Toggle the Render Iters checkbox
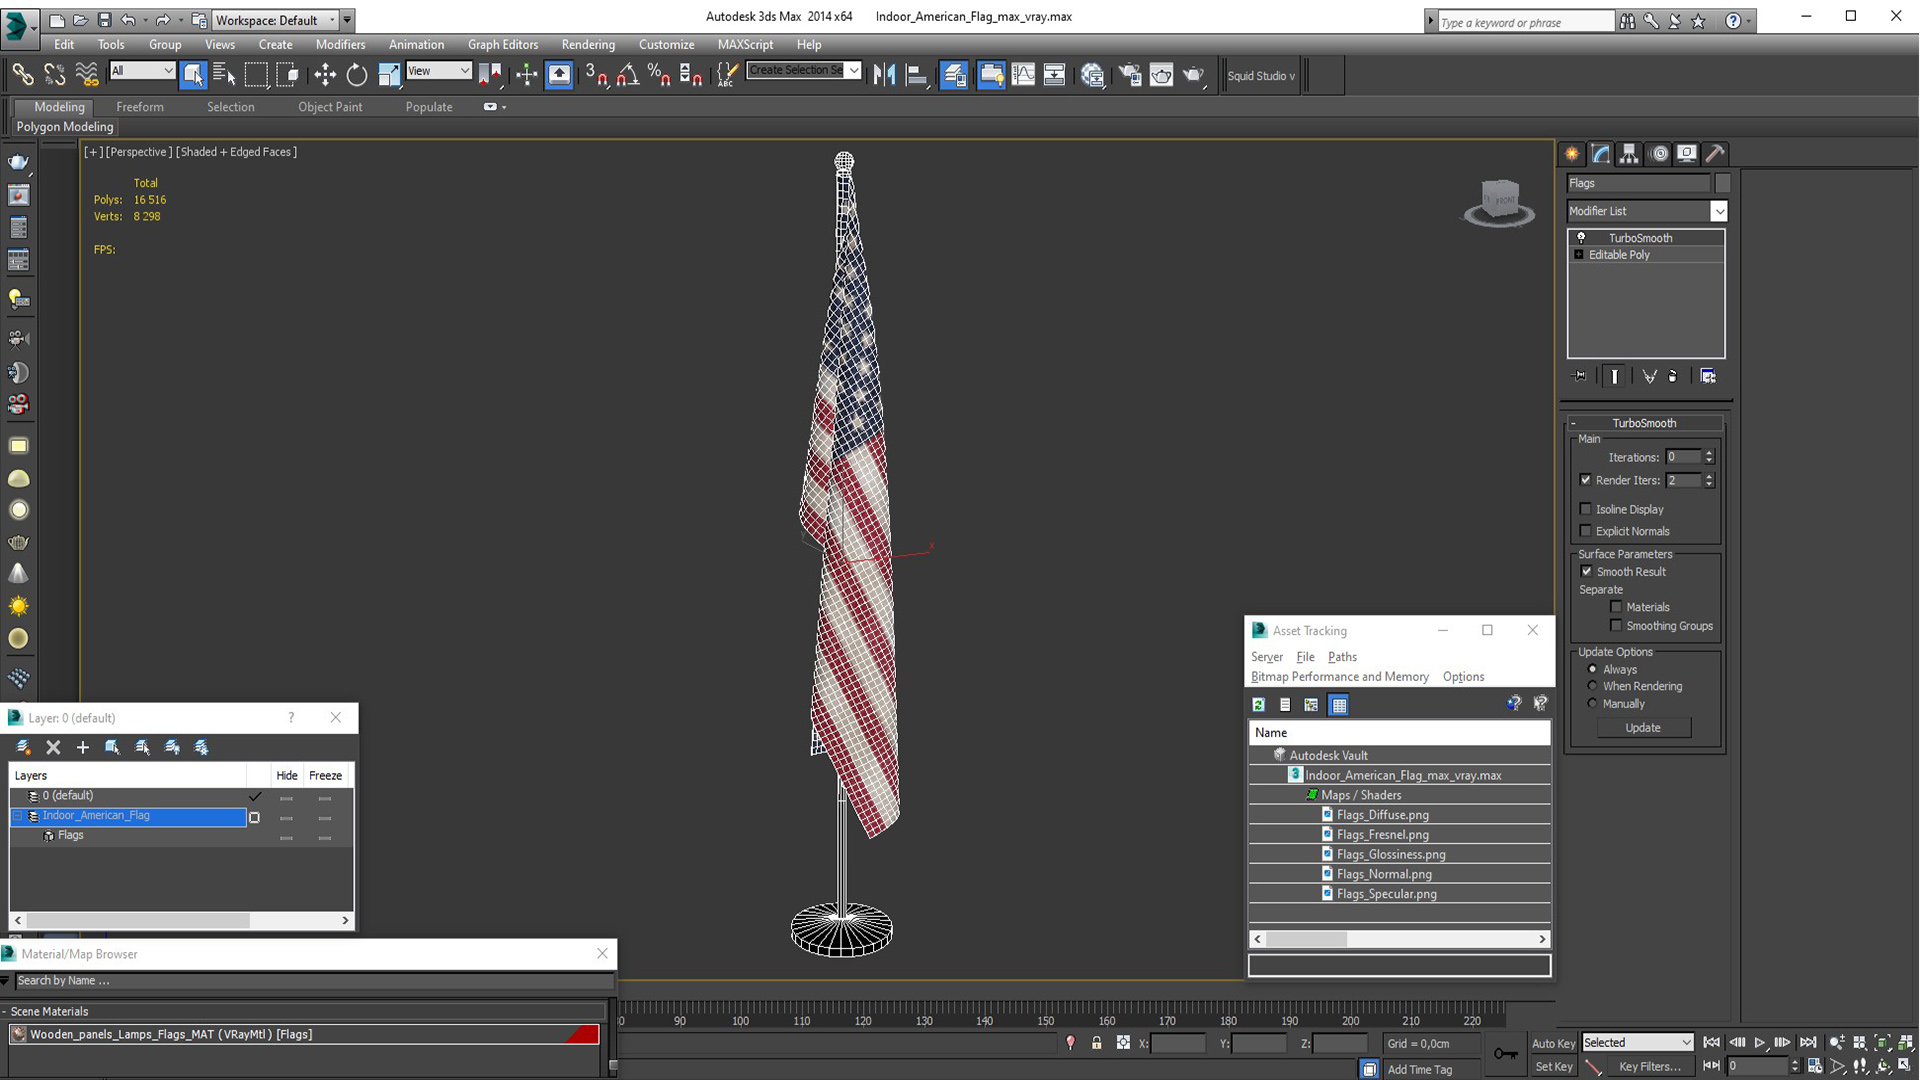The height and width of the screenshot is (1080, 1920). (x=1586, y=480)
